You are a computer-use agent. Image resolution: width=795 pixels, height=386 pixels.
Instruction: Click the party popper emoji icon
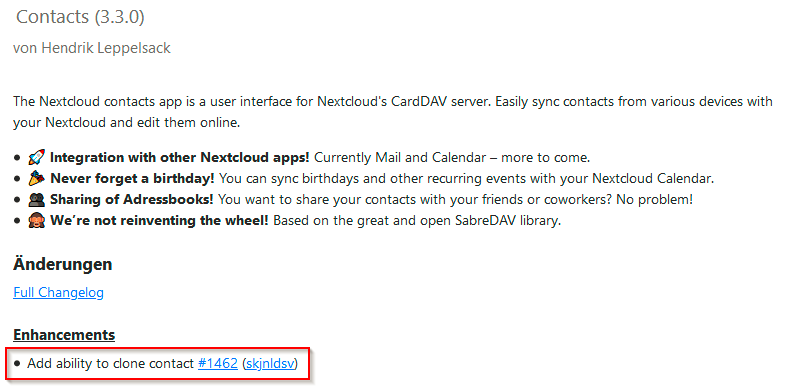[37, 179]
